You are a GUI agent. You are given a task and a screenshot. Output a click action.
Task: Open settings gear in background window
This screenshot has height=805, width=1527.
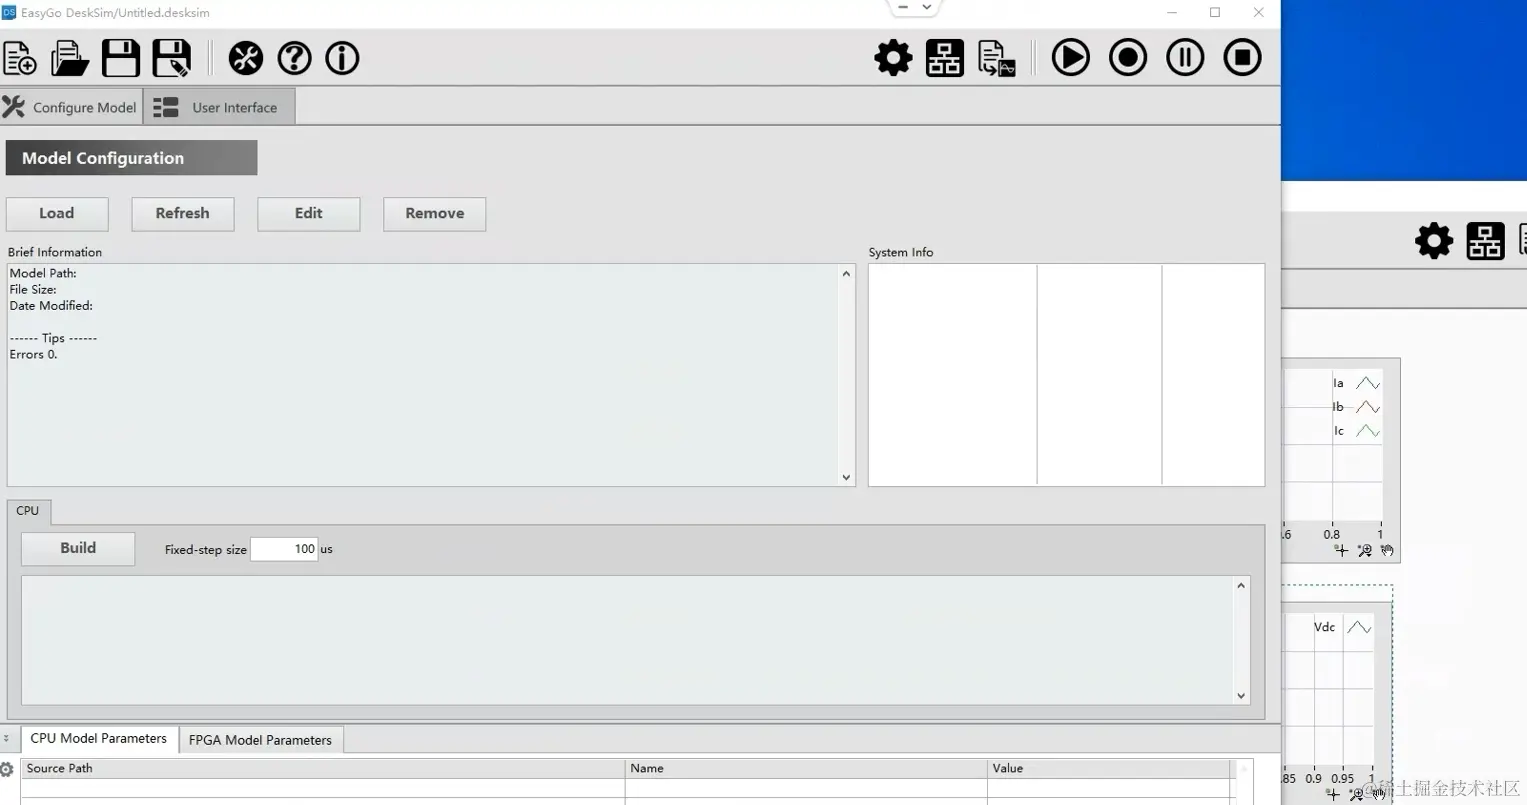pyautogui.click(x=1434, y=241)
